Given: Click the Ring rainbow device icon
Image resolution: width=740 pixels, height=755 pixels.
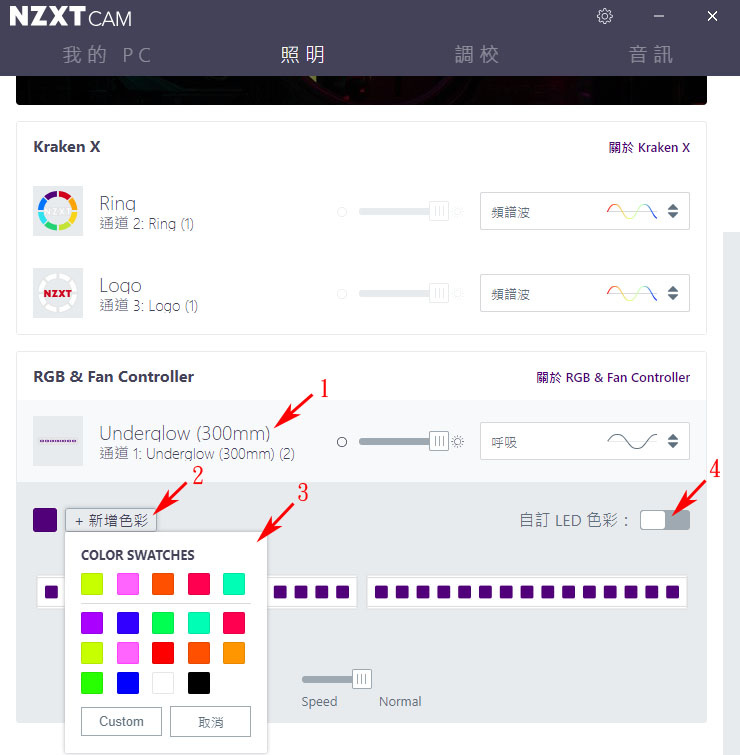Looking at the screenshot, I should [x=58, y=211].
